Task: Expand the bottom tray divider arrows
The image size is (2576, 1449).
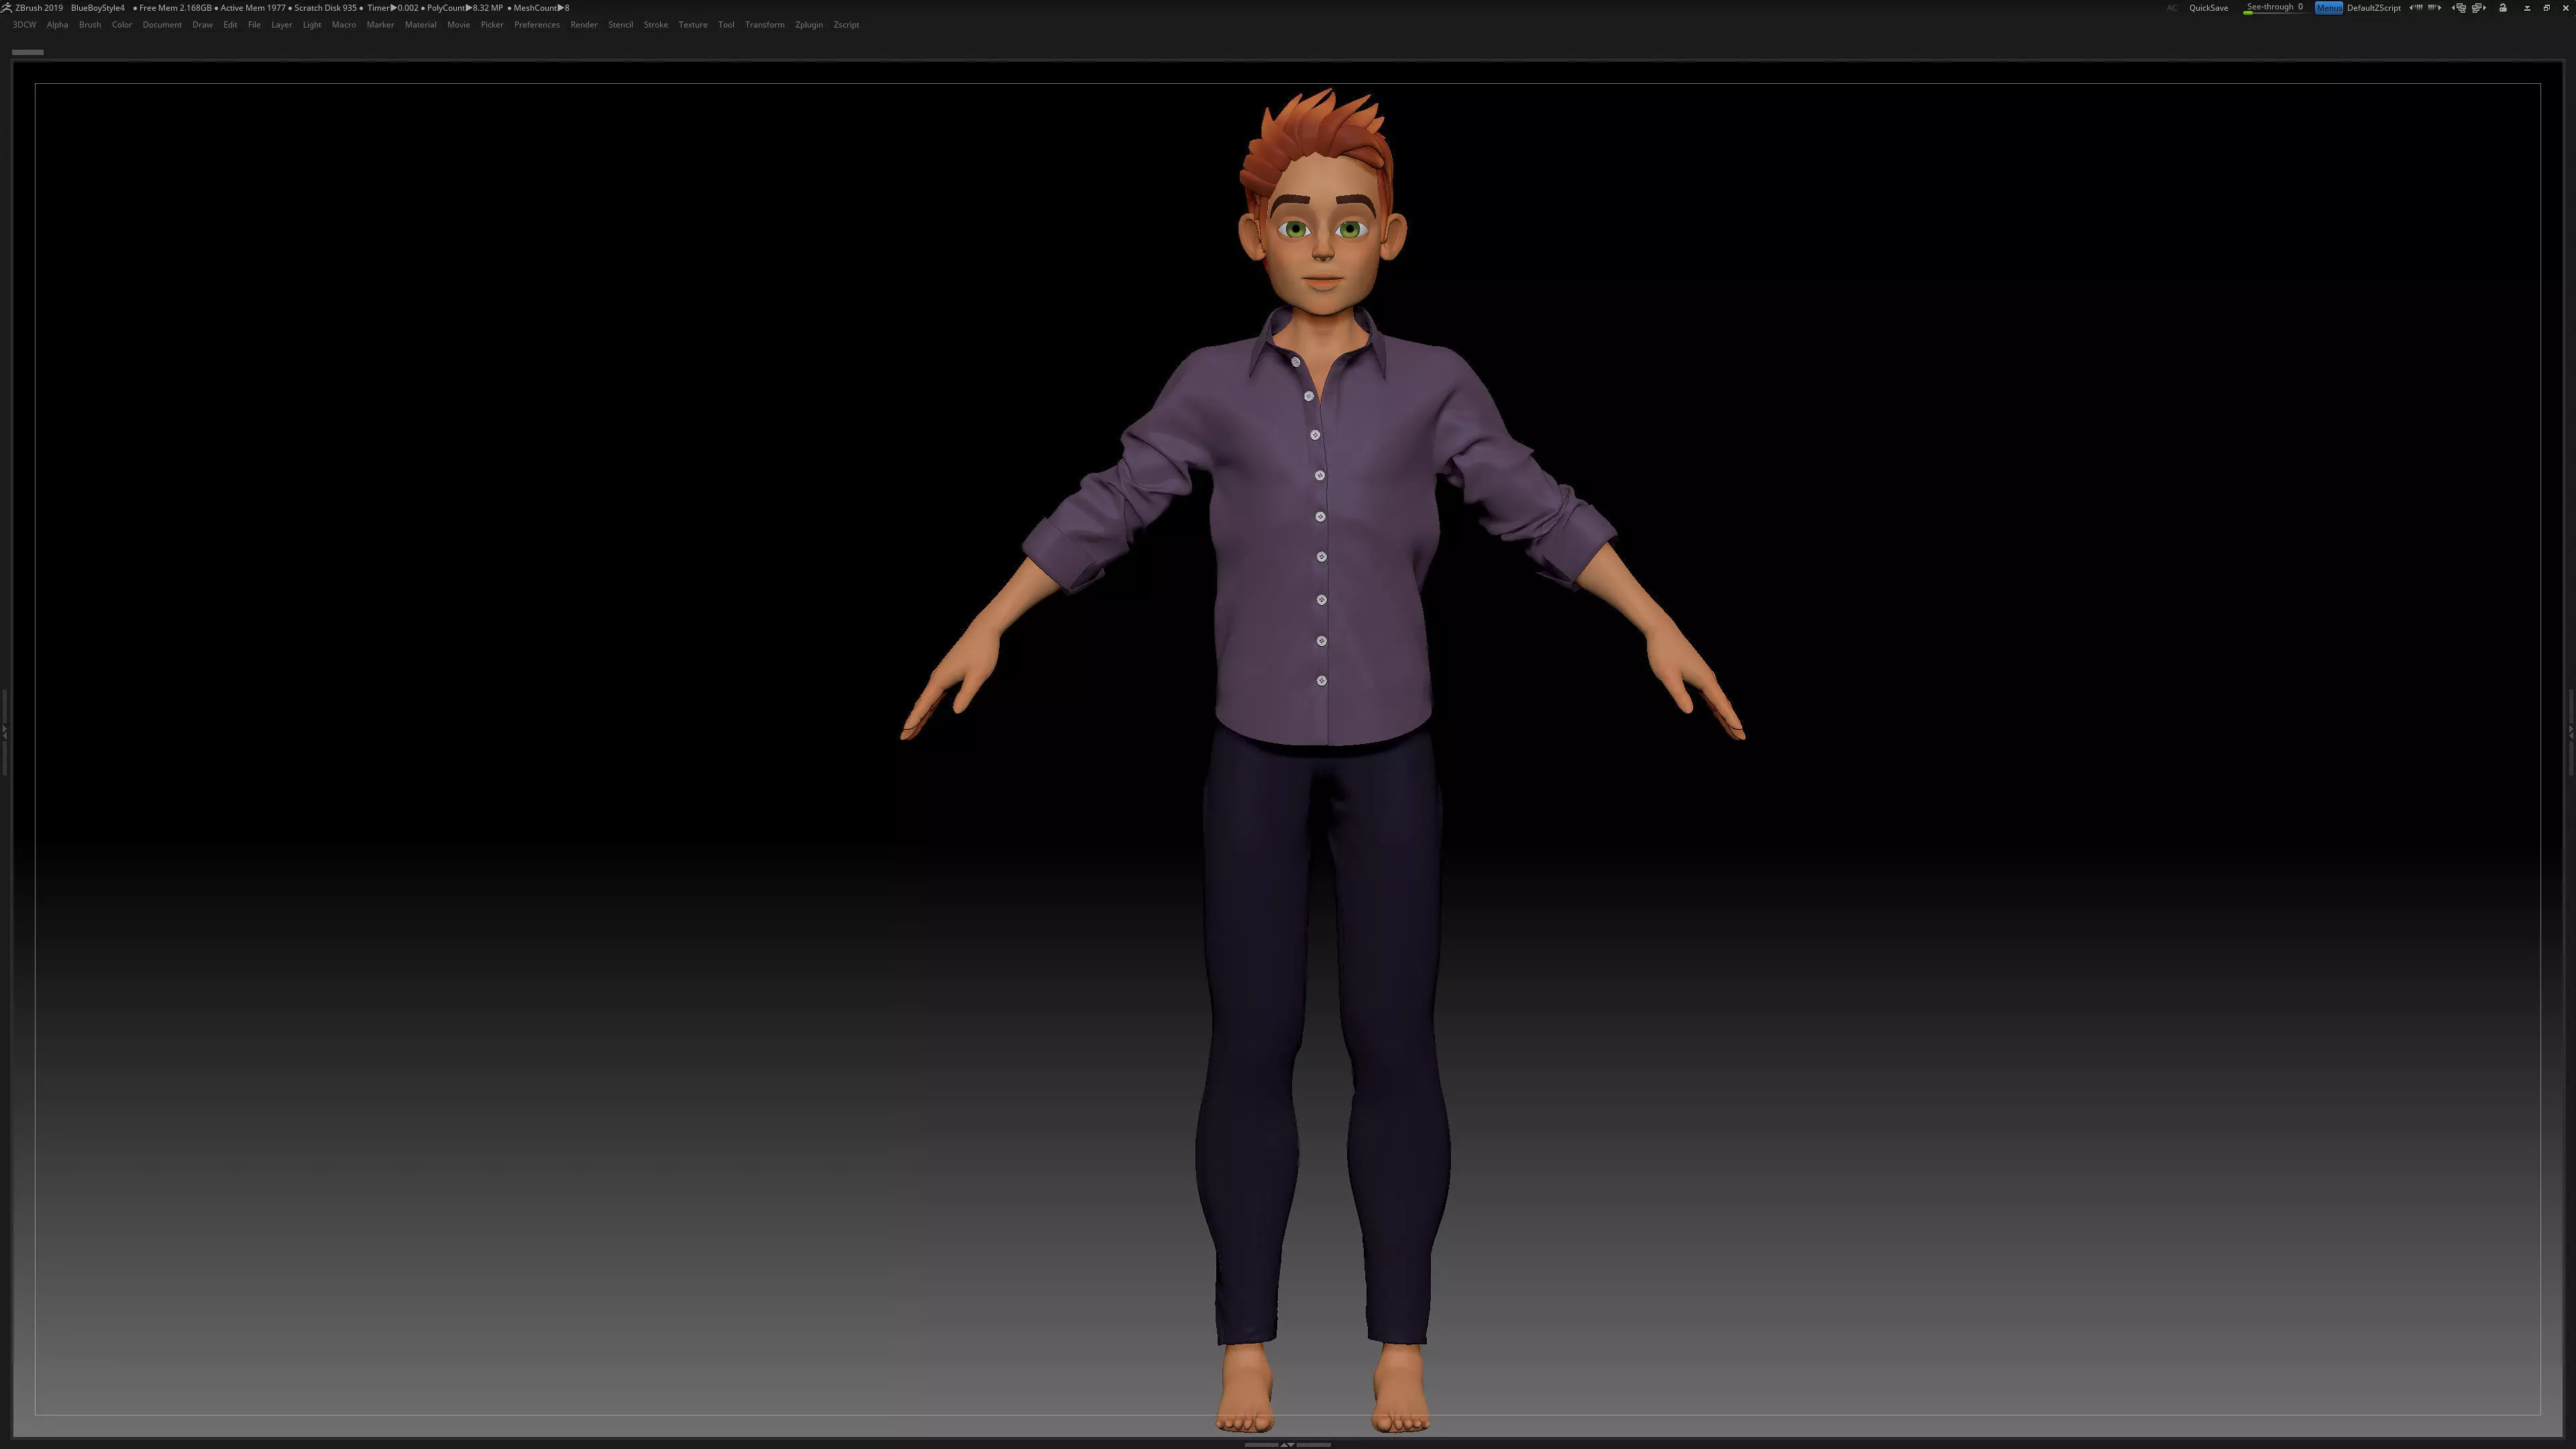Action: [1287, 1444]
